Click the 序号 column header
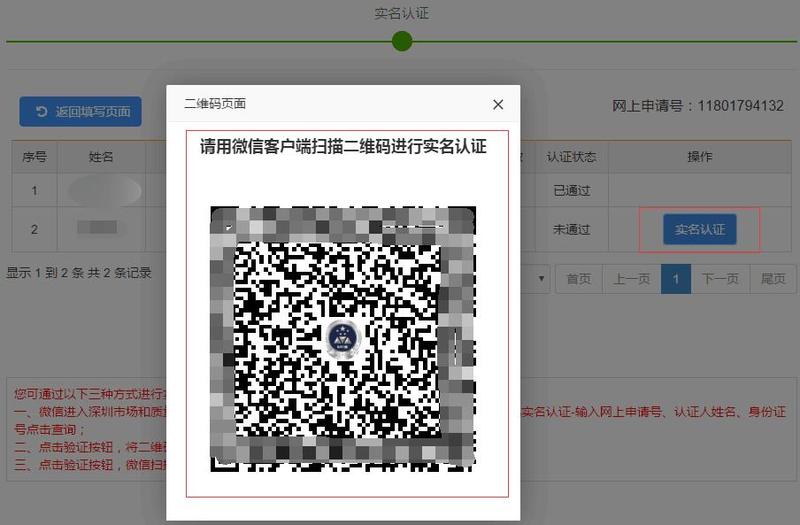Image resolution: width=800 pixels, height=525 pixels. coord(34,157)
